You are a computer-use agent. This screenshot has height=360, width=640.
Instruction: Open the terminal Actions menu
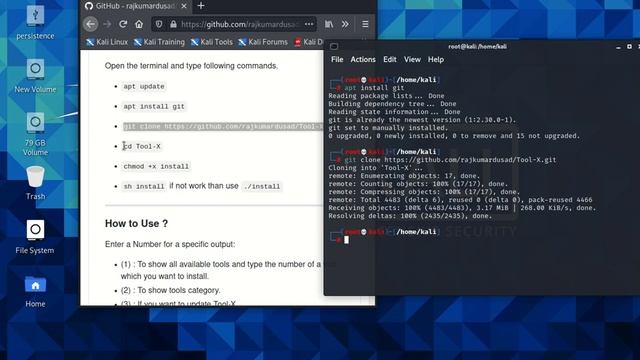(x=363, y=60)
